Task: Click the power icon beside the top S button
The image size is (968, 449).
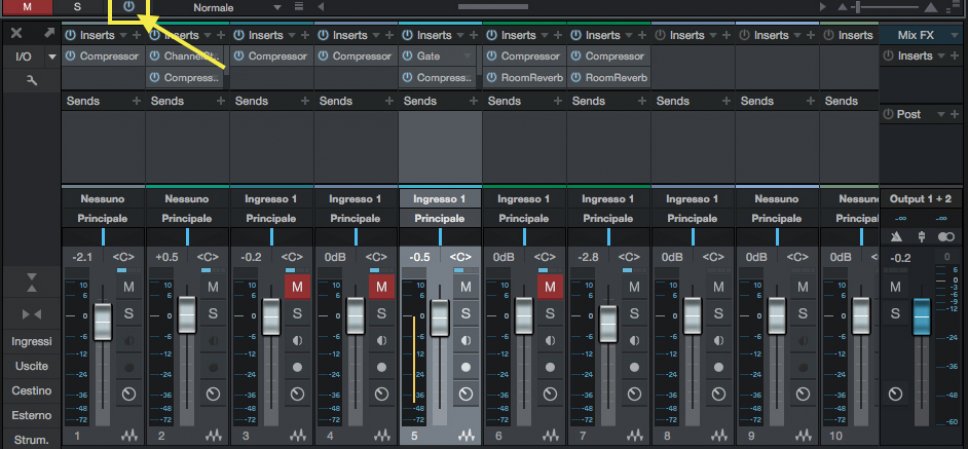Action: click(128, 7)
